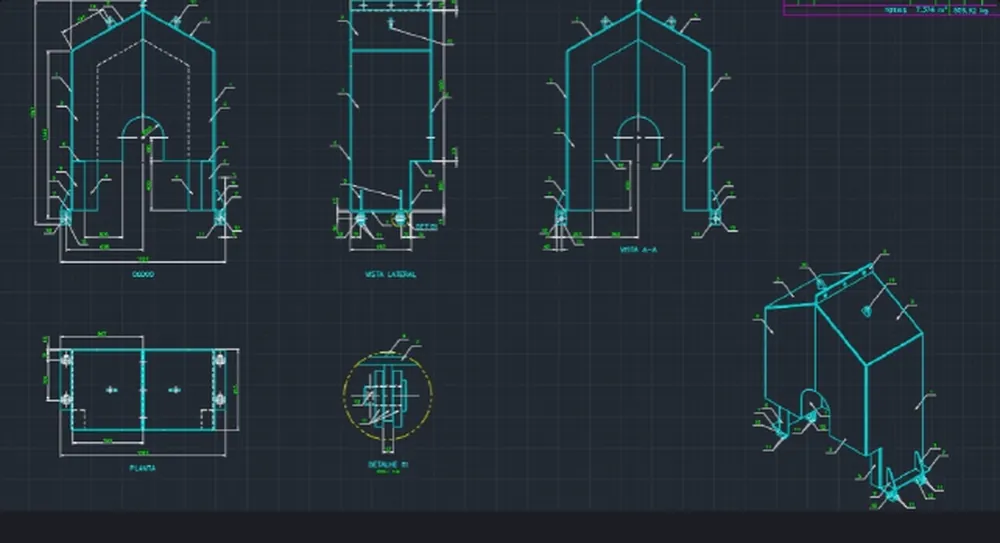
Task: Select the view title text under the front view
Action: [x=143, y=274]
